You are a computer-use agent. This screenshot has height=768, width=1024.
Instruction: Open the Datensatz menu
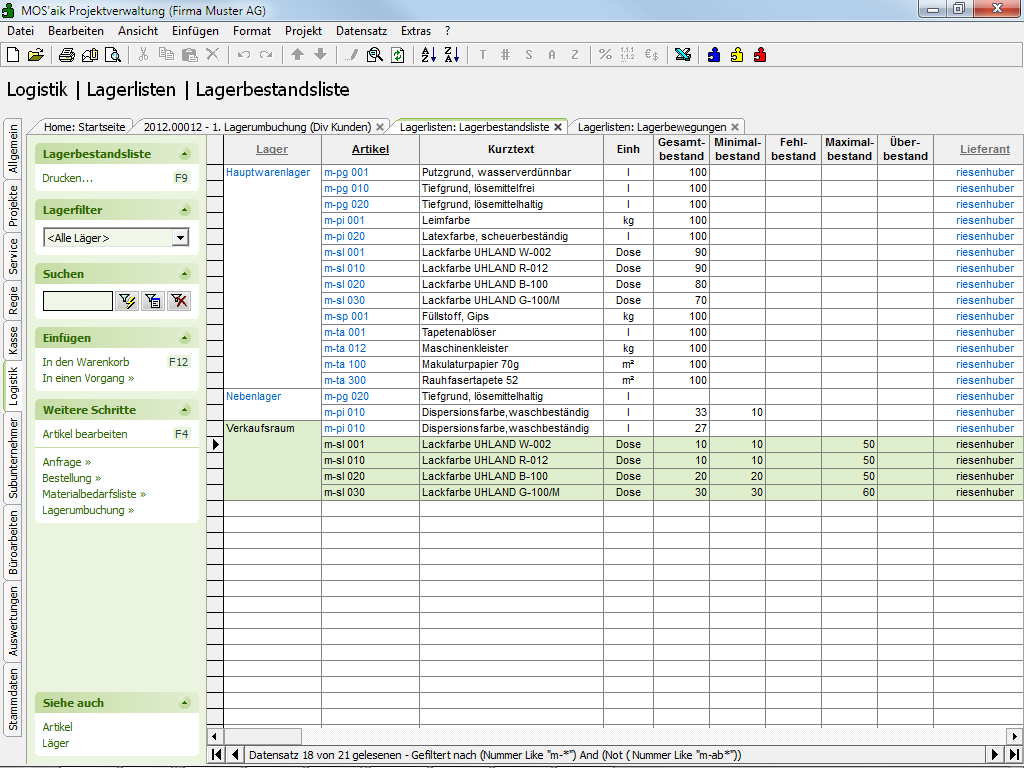(x=359, y=31)
